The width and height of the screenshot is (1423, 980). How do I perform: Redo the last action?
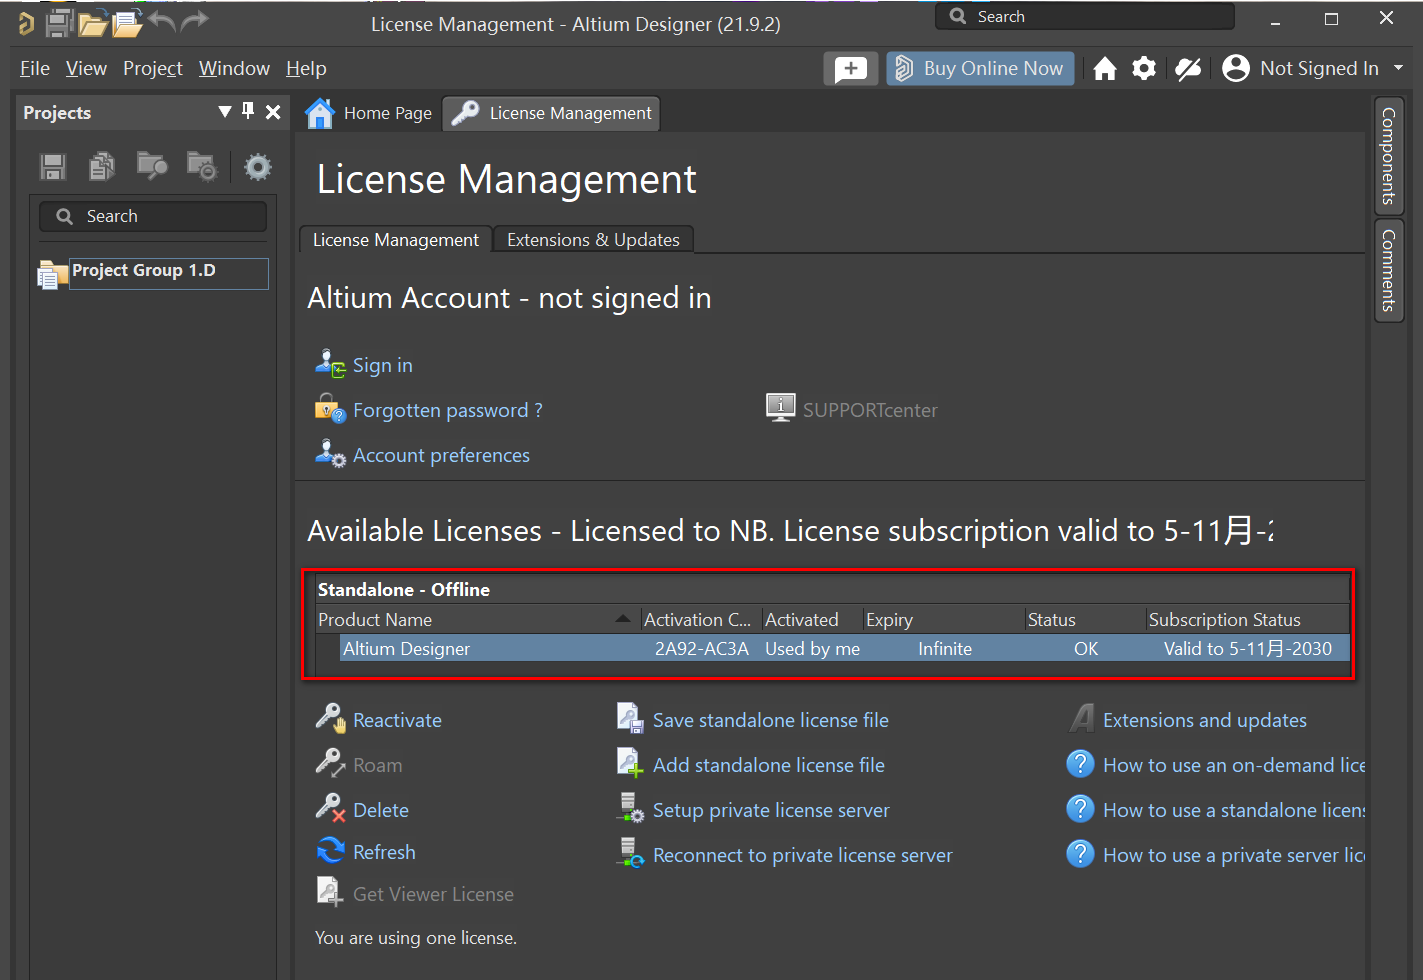point(195,20)
